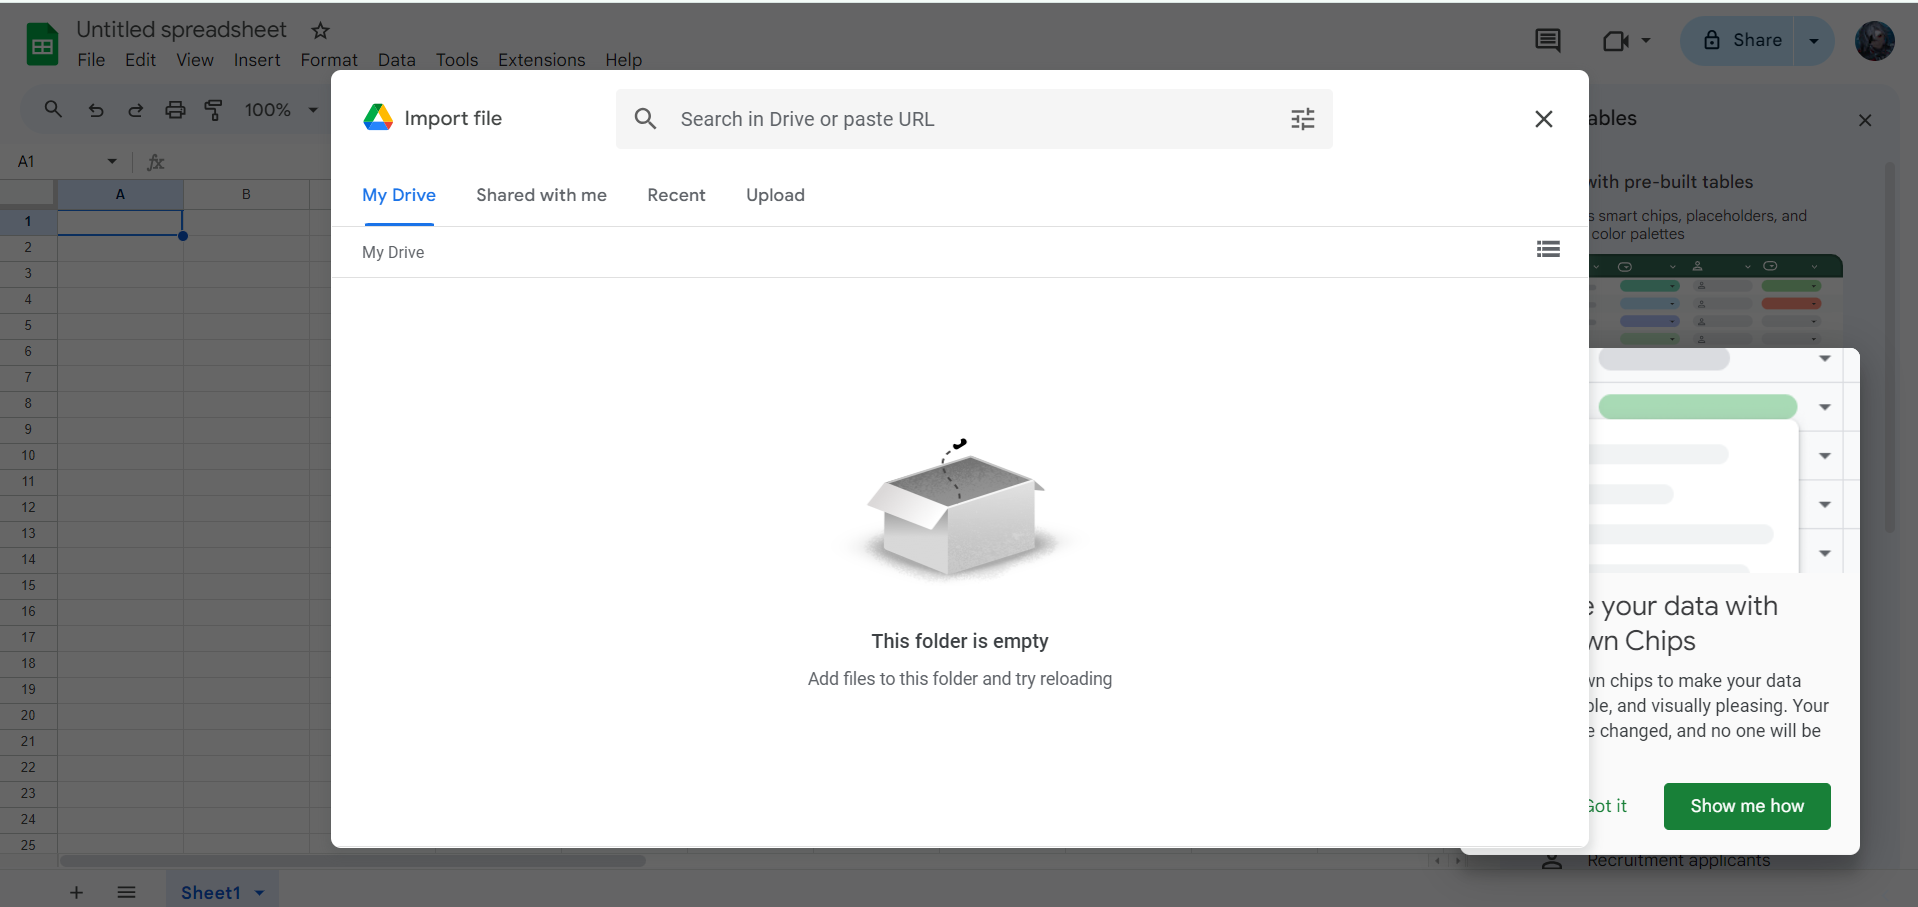The width and height of the screenshot is (1918, 907).
Task: Switch to Shared with me tab
Action: 541,195
